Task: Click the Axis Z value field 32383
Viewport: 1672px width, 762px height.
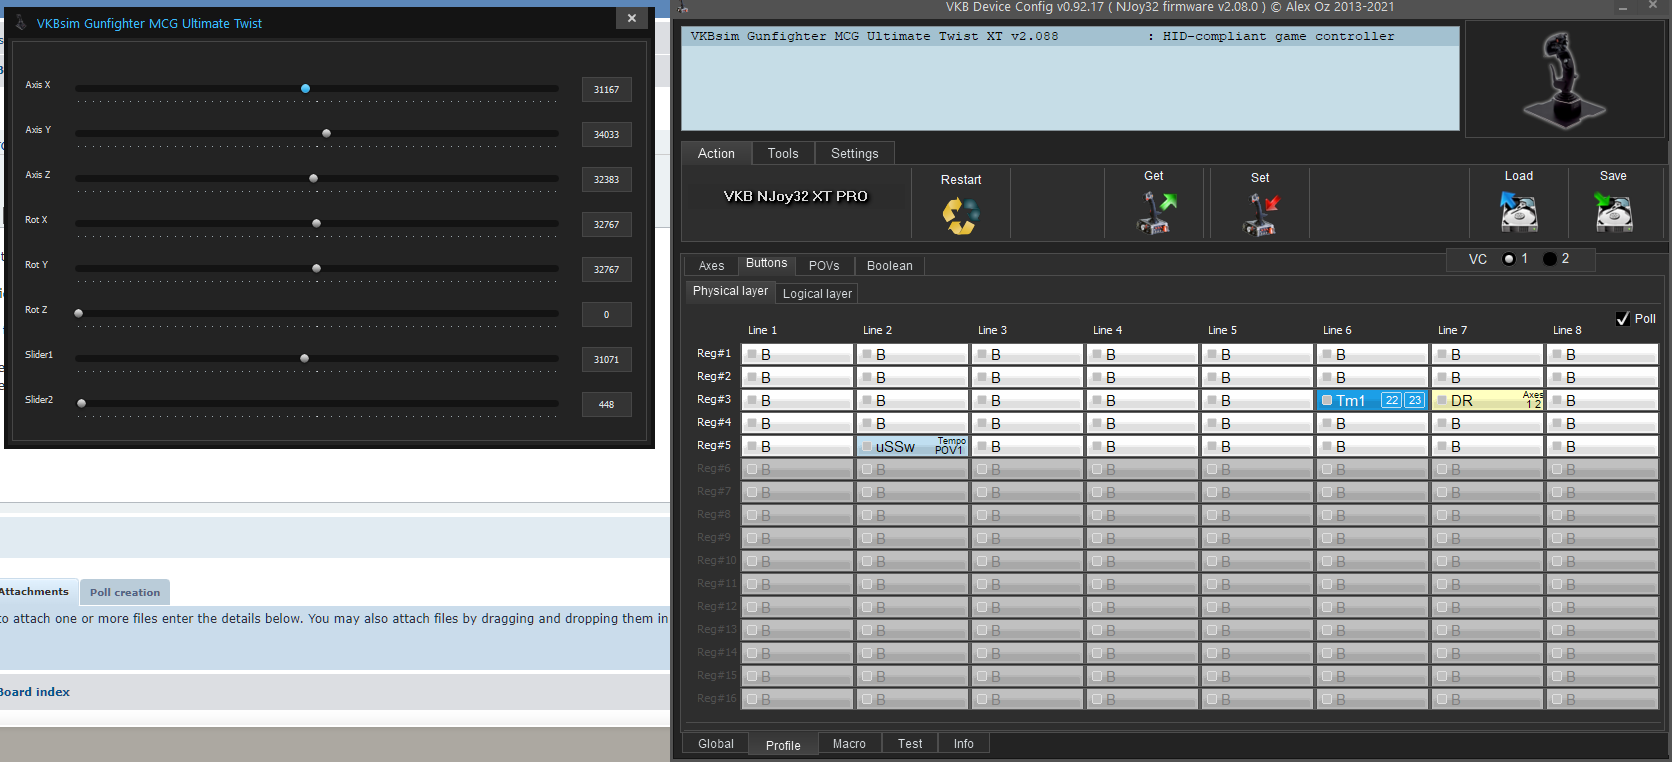Action: click(x=606, y=179)
